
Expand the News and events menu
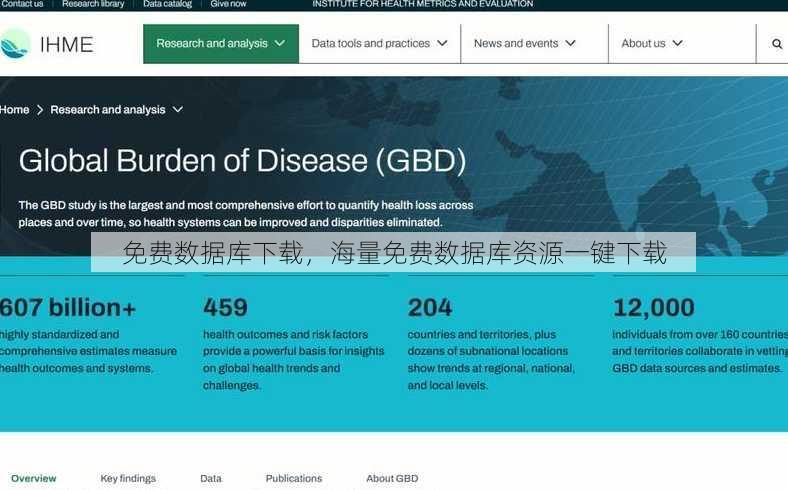(x=525, y=44)
